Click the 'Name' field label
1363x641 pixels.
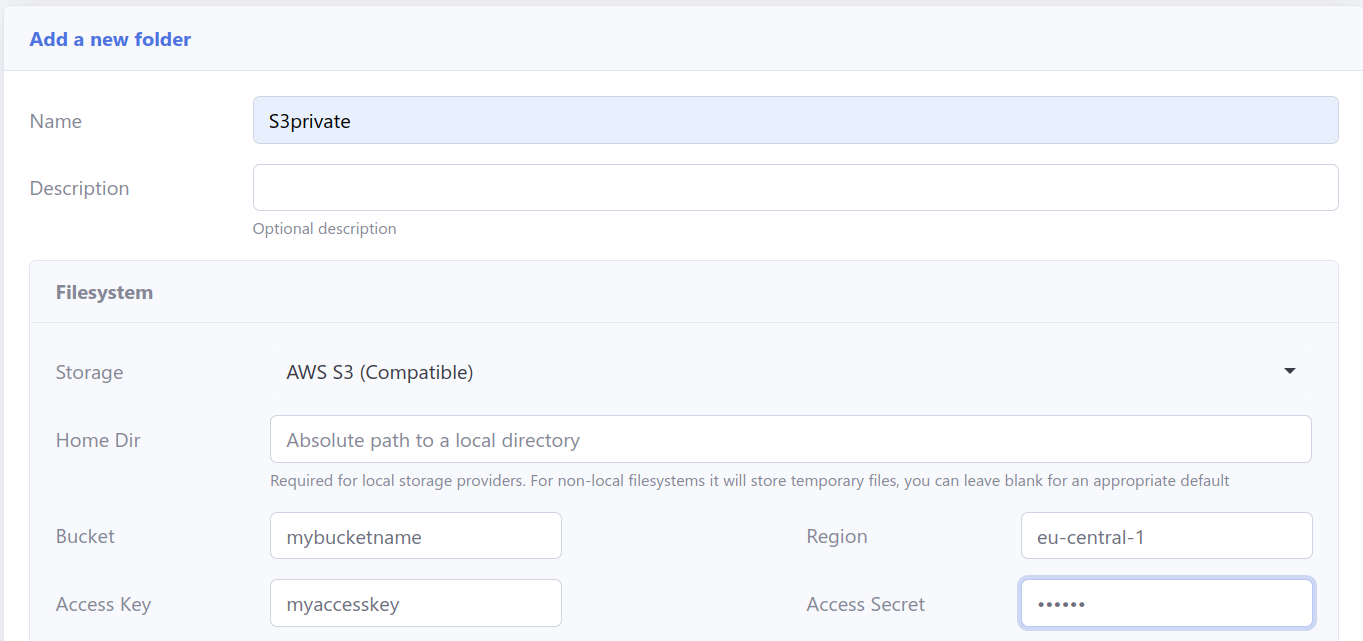coord(56,122)
